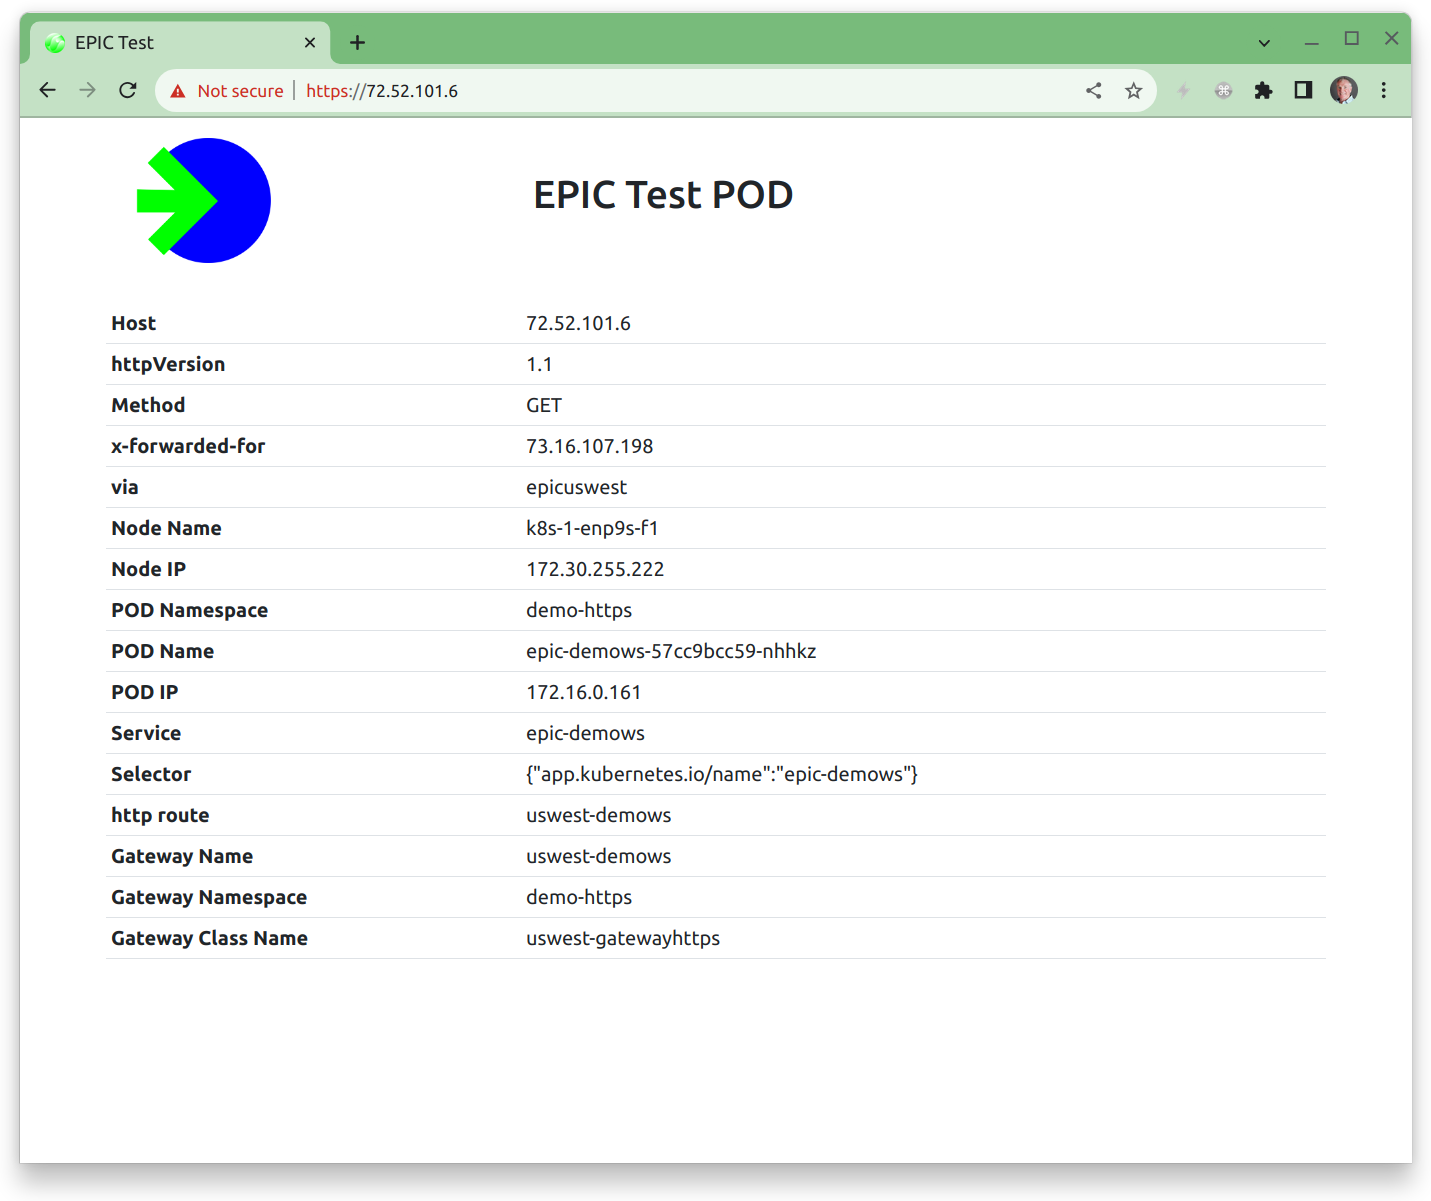The width and height of the screenshot is (1431, 1201).
Task: Click the round gray extension icon
Action: coord(1223,91)
